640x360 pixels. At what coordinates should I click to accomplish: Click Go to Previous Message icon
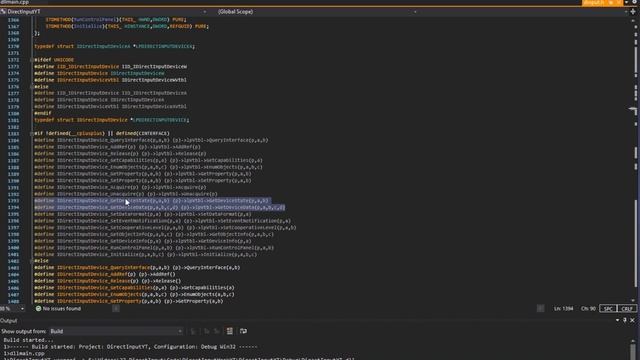[x=207, y=331]
